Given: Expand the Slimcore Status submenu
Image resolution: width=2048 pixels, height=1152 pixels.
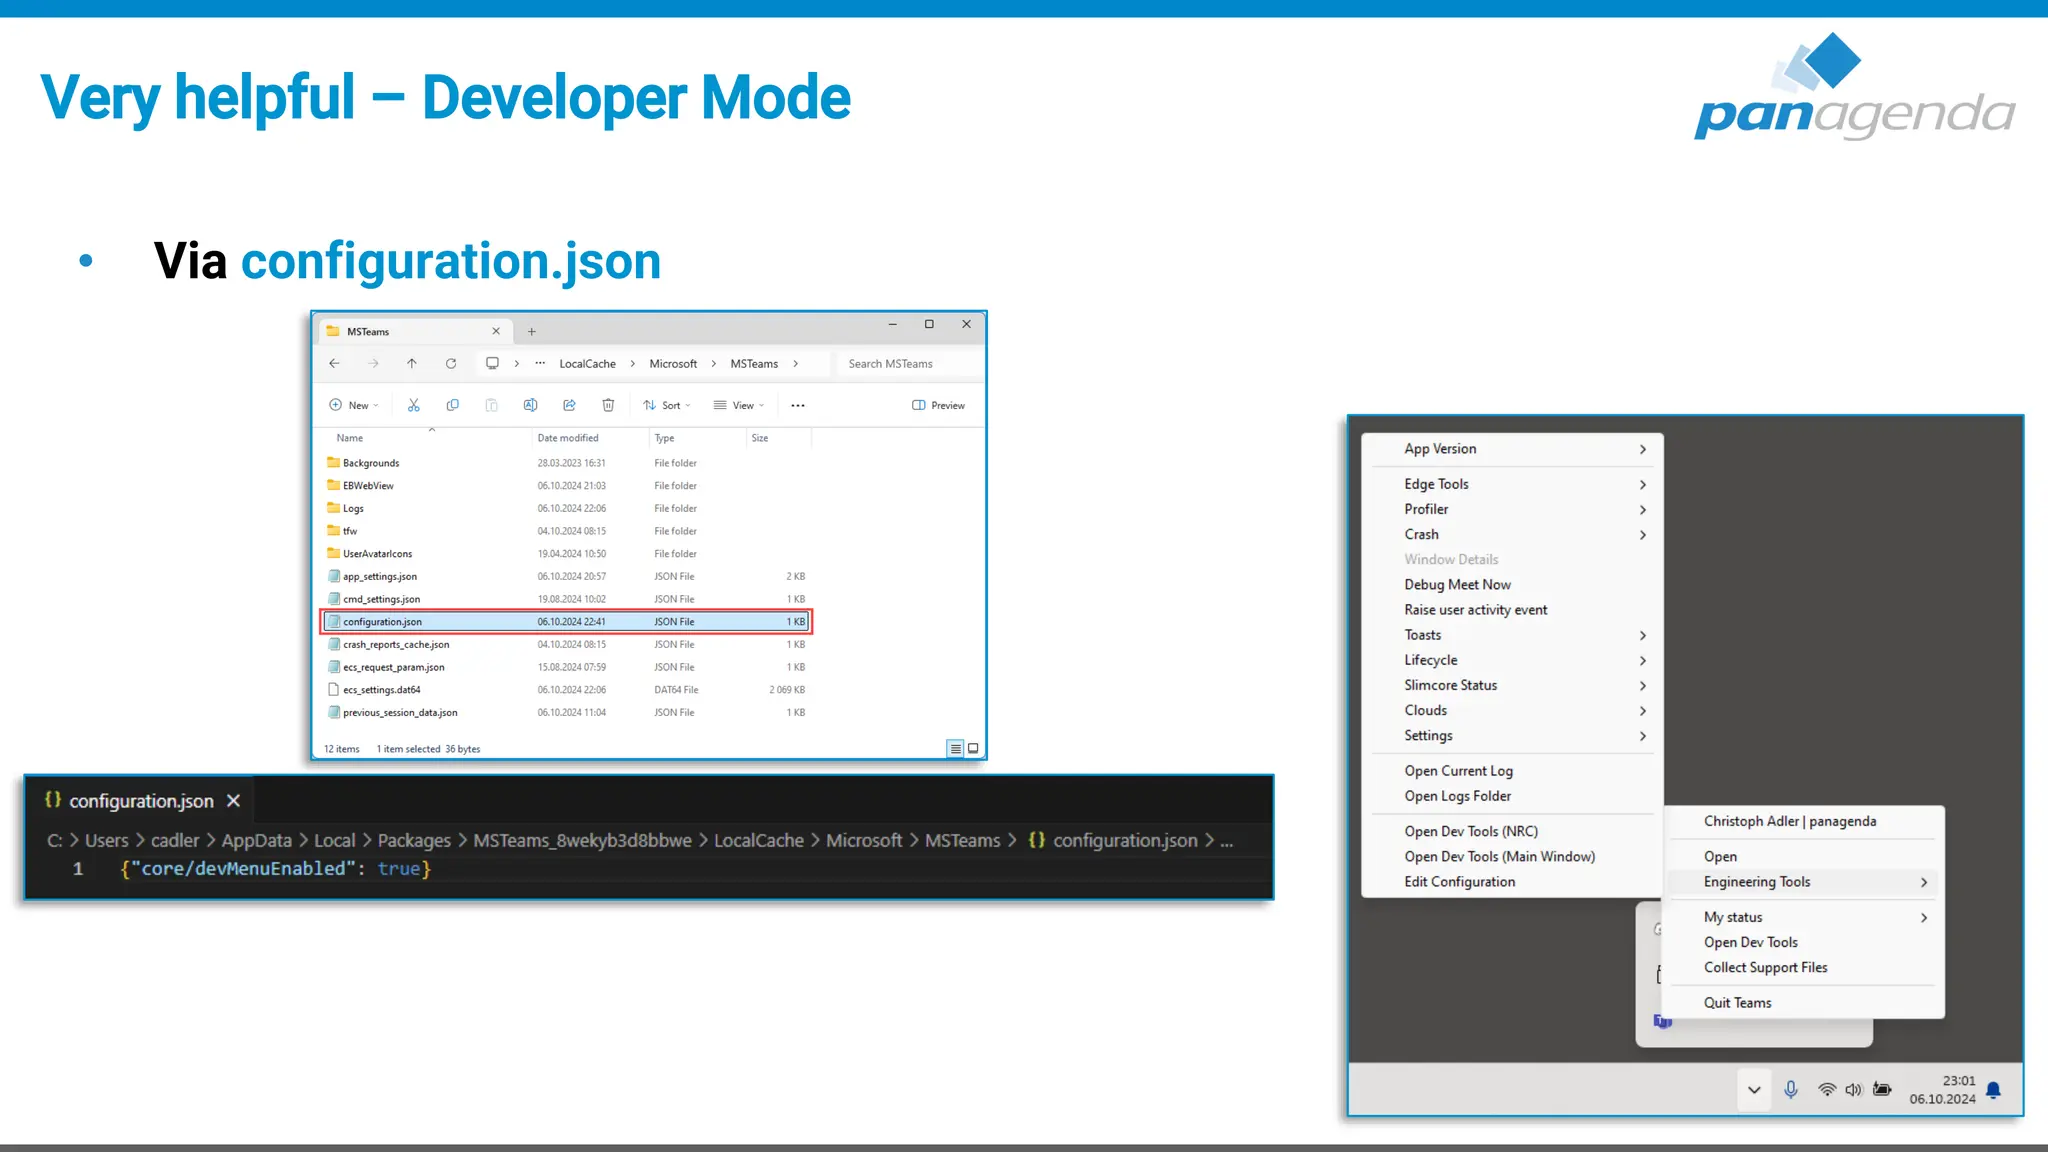Looking at the screenshot, I should coord(1512,685).
